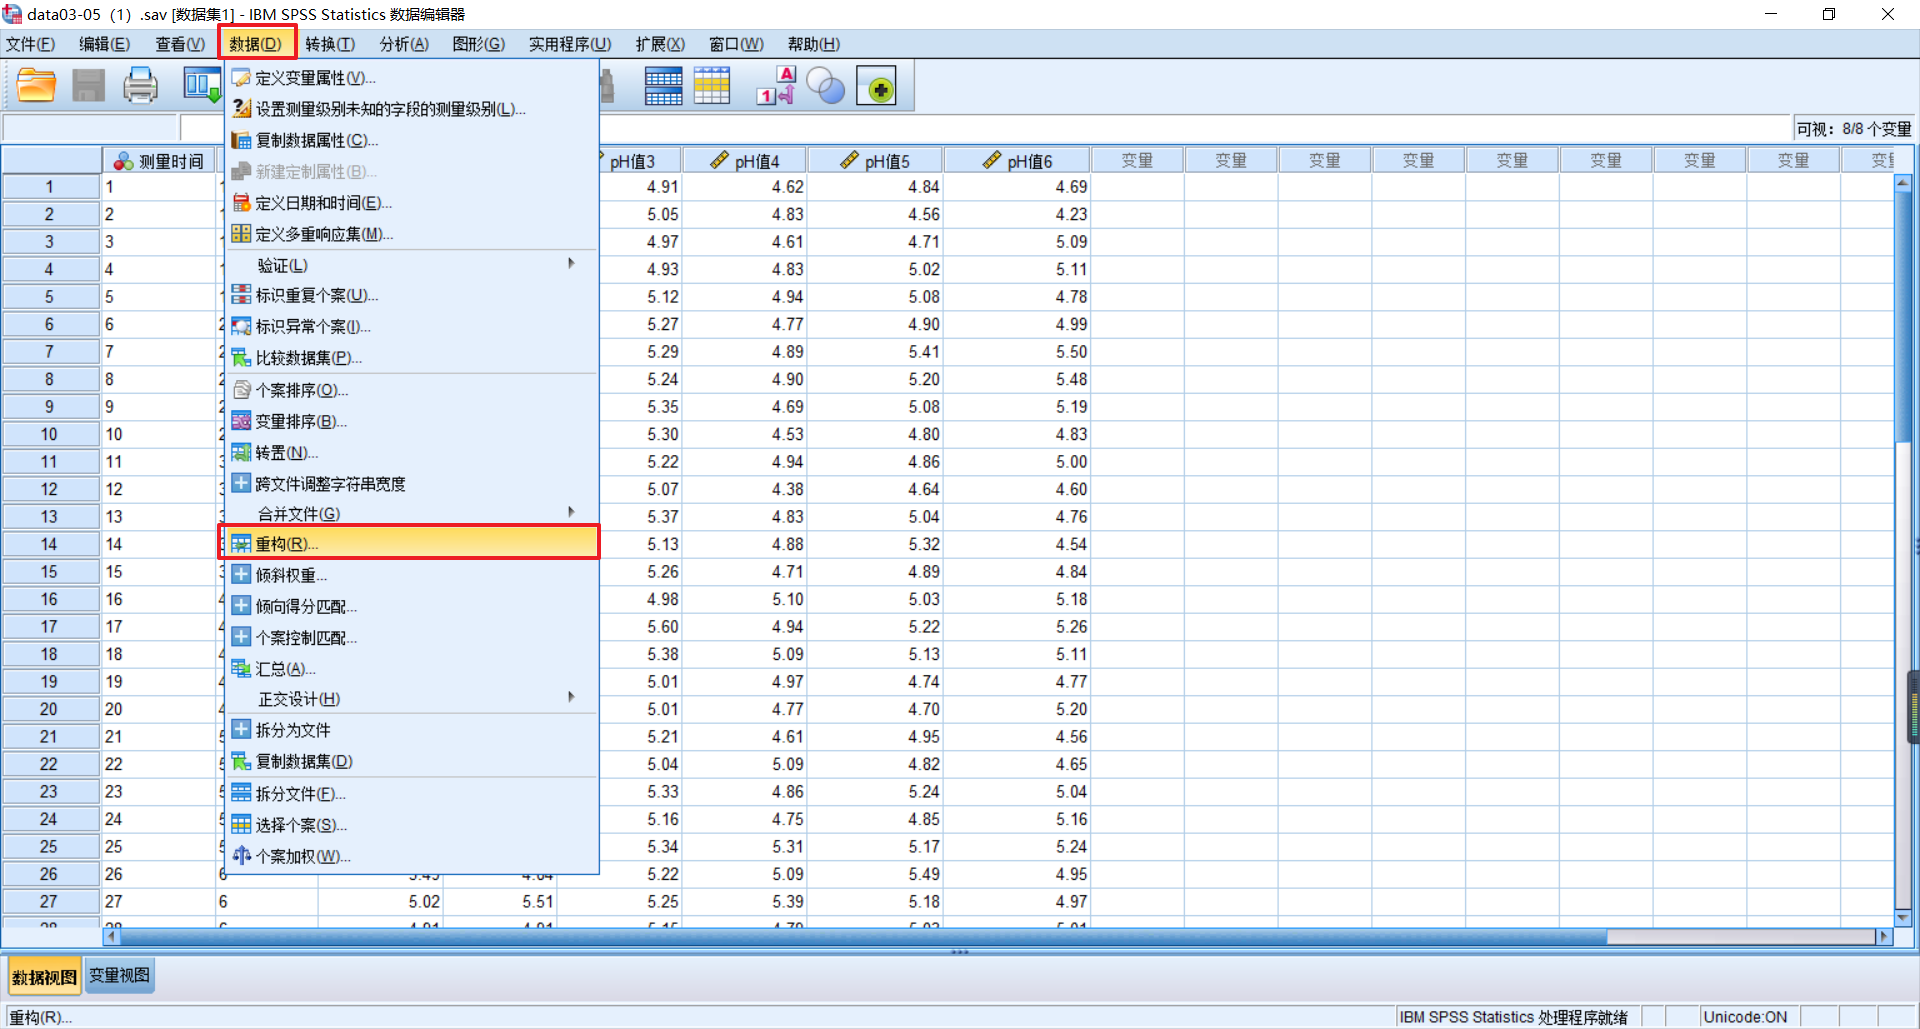Click the Split File toolbar icon

[663, 86]
